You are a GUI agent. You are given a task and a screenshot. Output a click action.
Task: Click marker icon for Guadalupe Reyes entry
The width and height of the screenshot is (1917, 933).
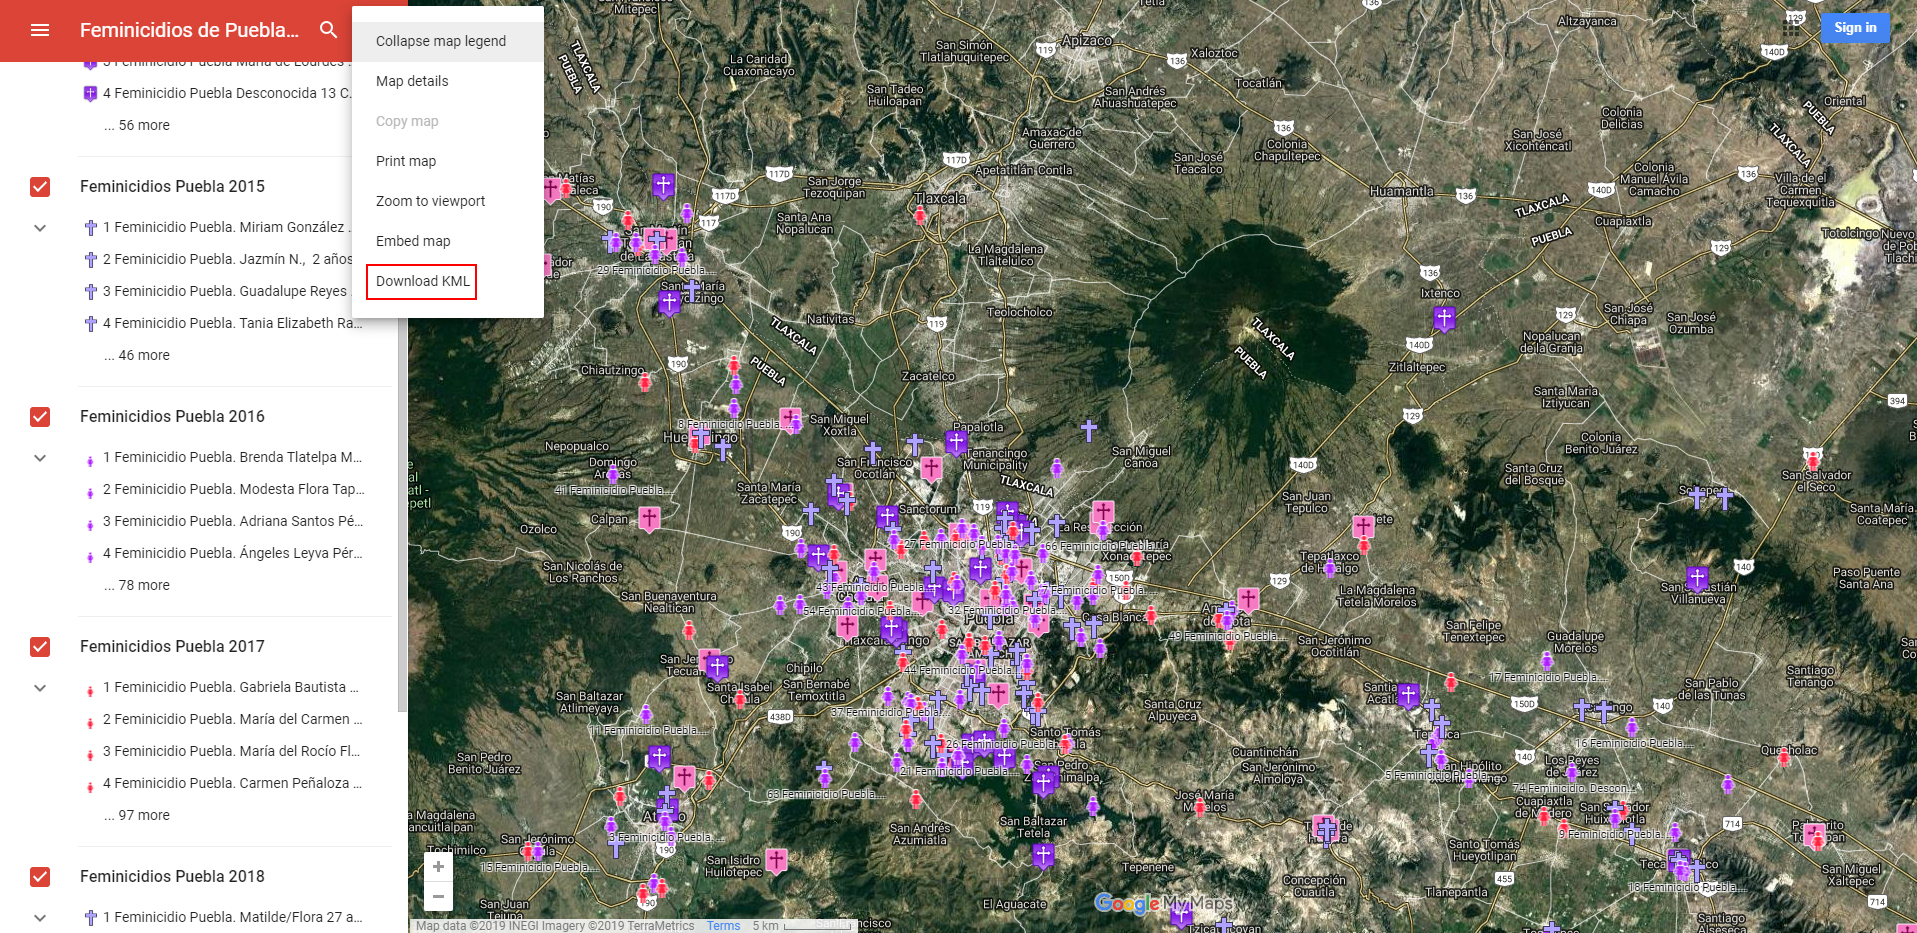[90, 292]
